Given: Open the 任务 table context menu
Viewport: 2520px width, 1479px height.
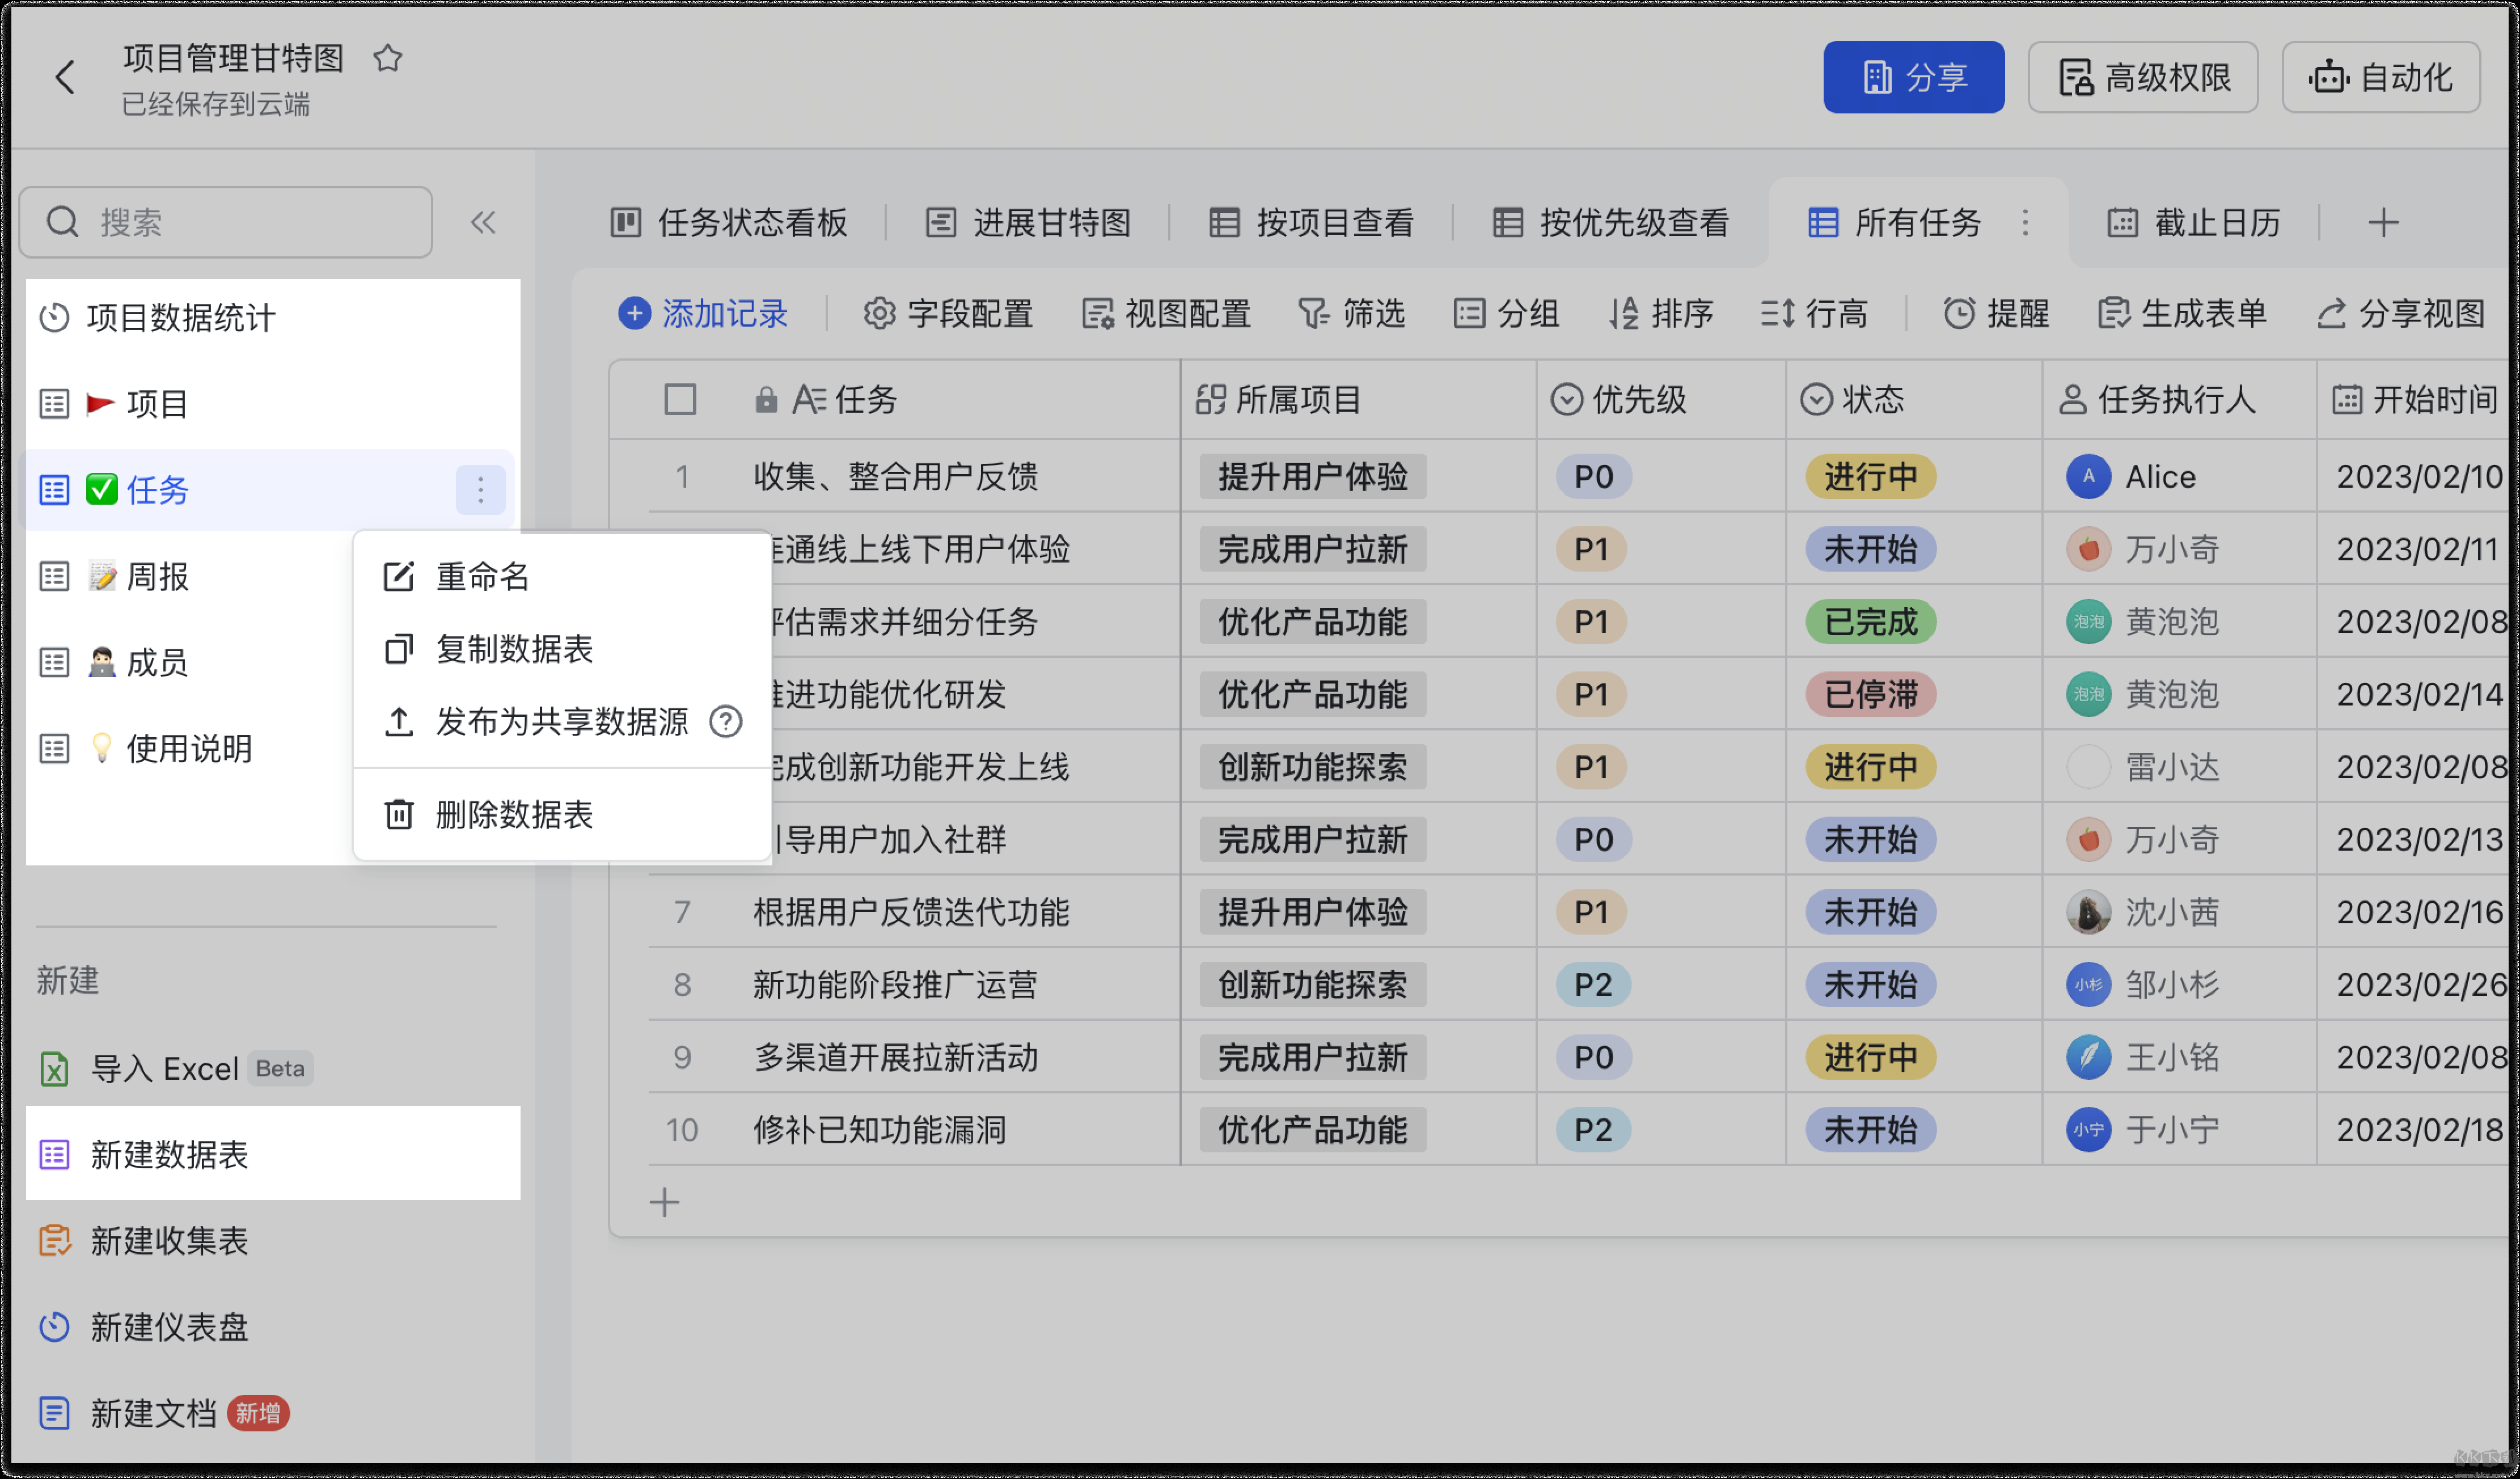Looking at the screenshot, I should (x=480, y=490).
